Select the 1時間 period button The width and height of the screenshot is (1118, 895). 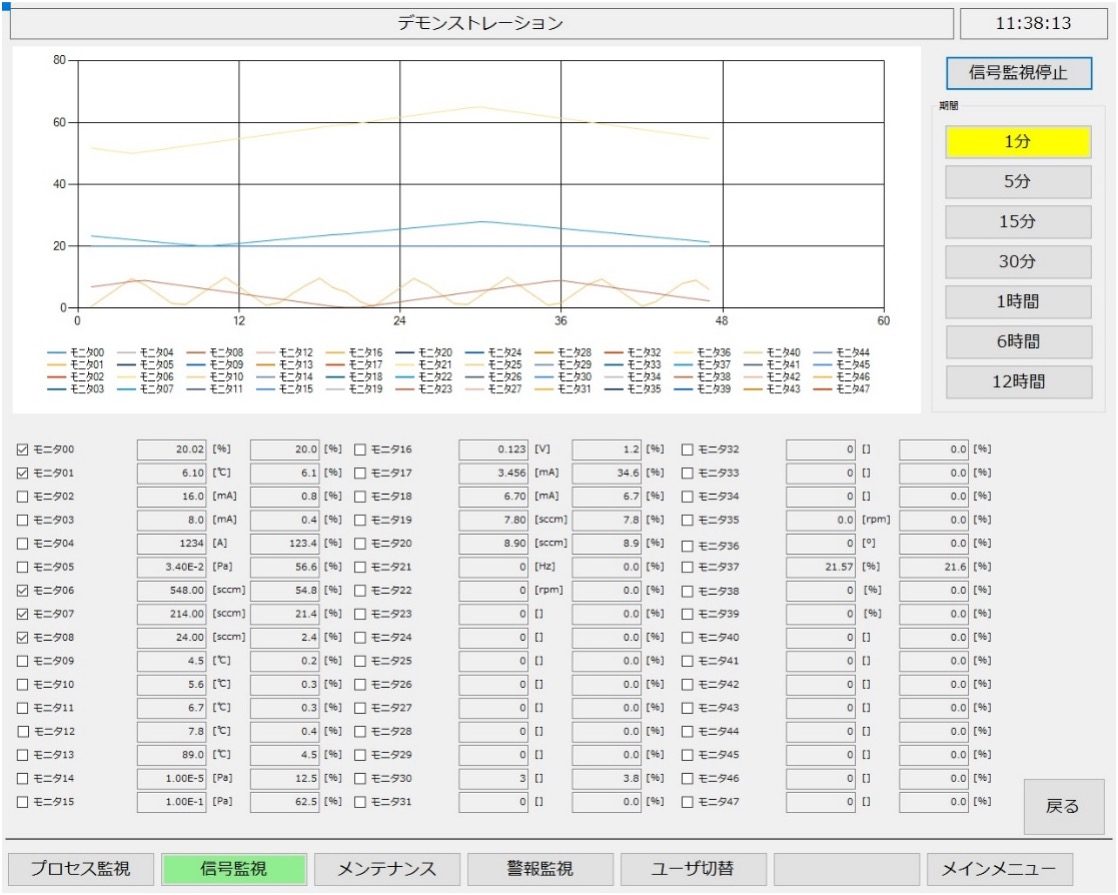[x=1018, y=301]
